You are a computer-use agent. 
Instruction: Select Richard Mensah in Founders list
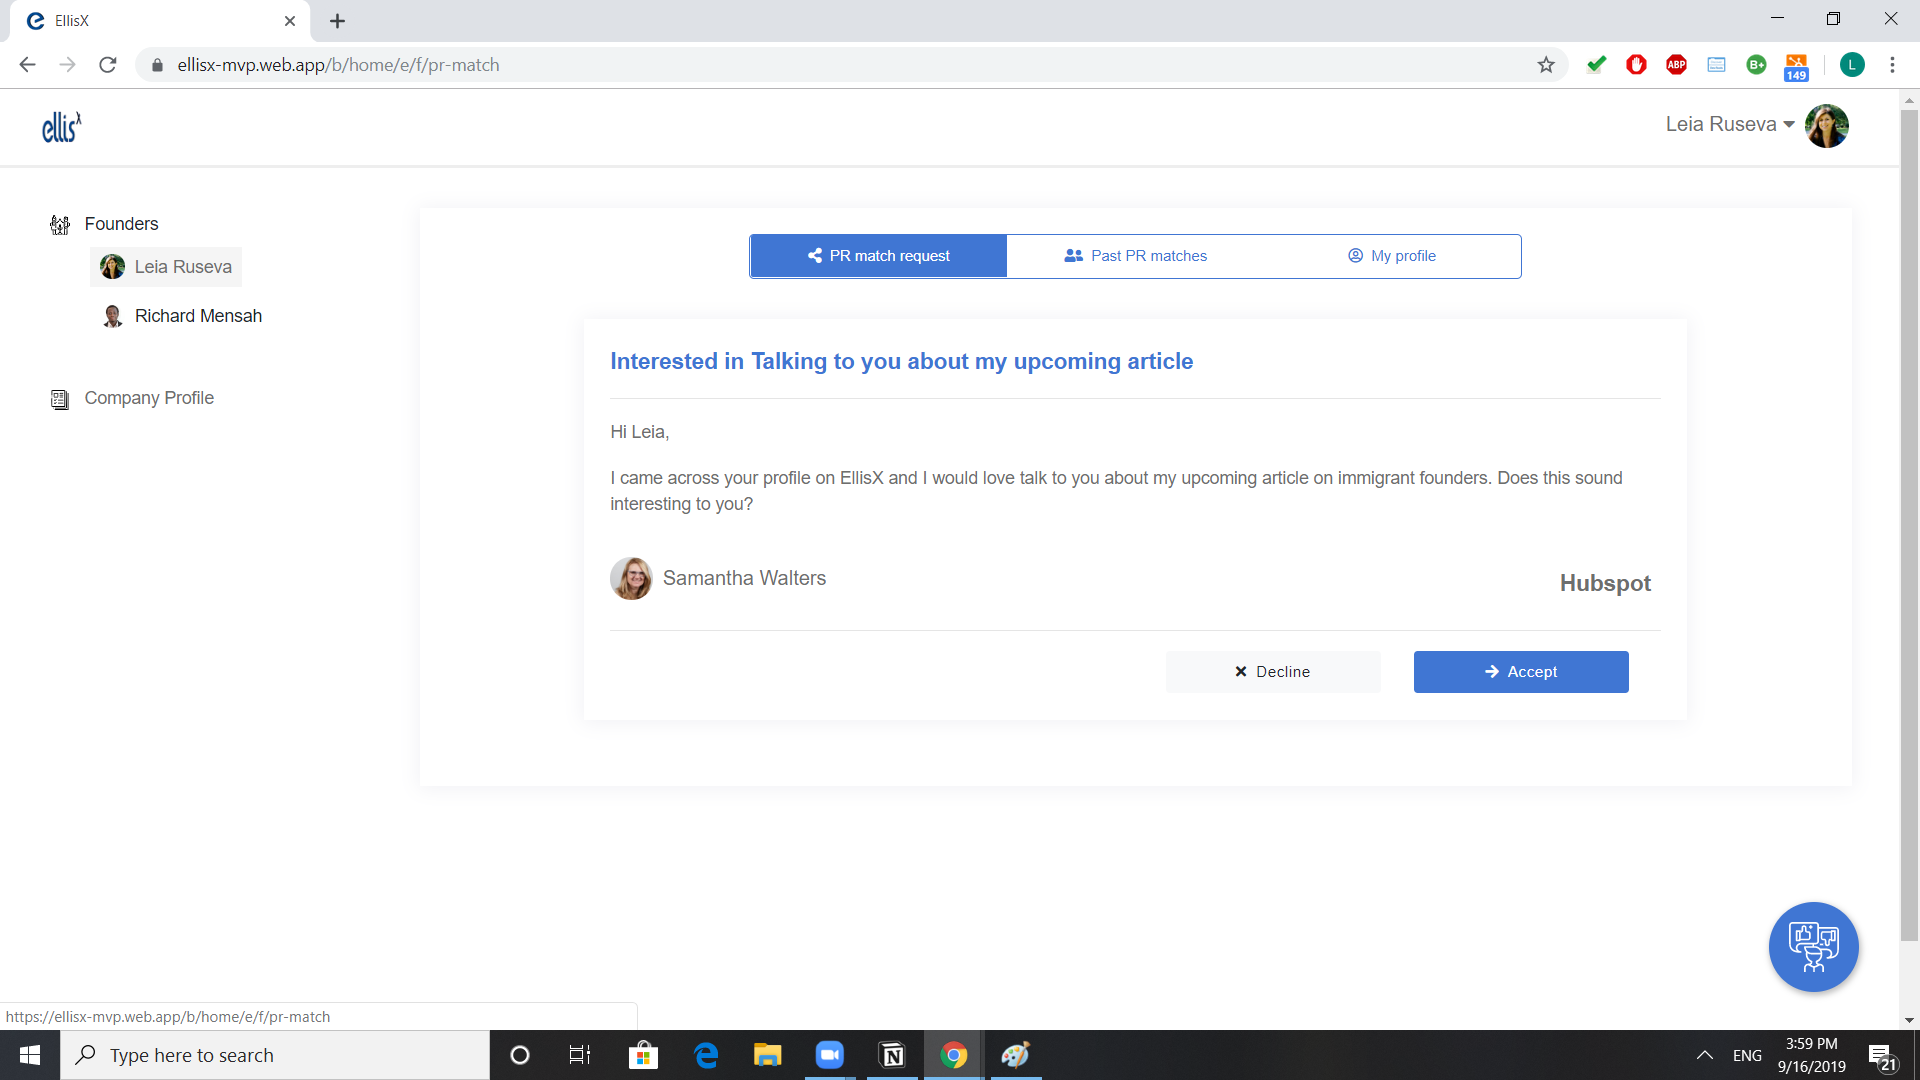tap(198, 316)
